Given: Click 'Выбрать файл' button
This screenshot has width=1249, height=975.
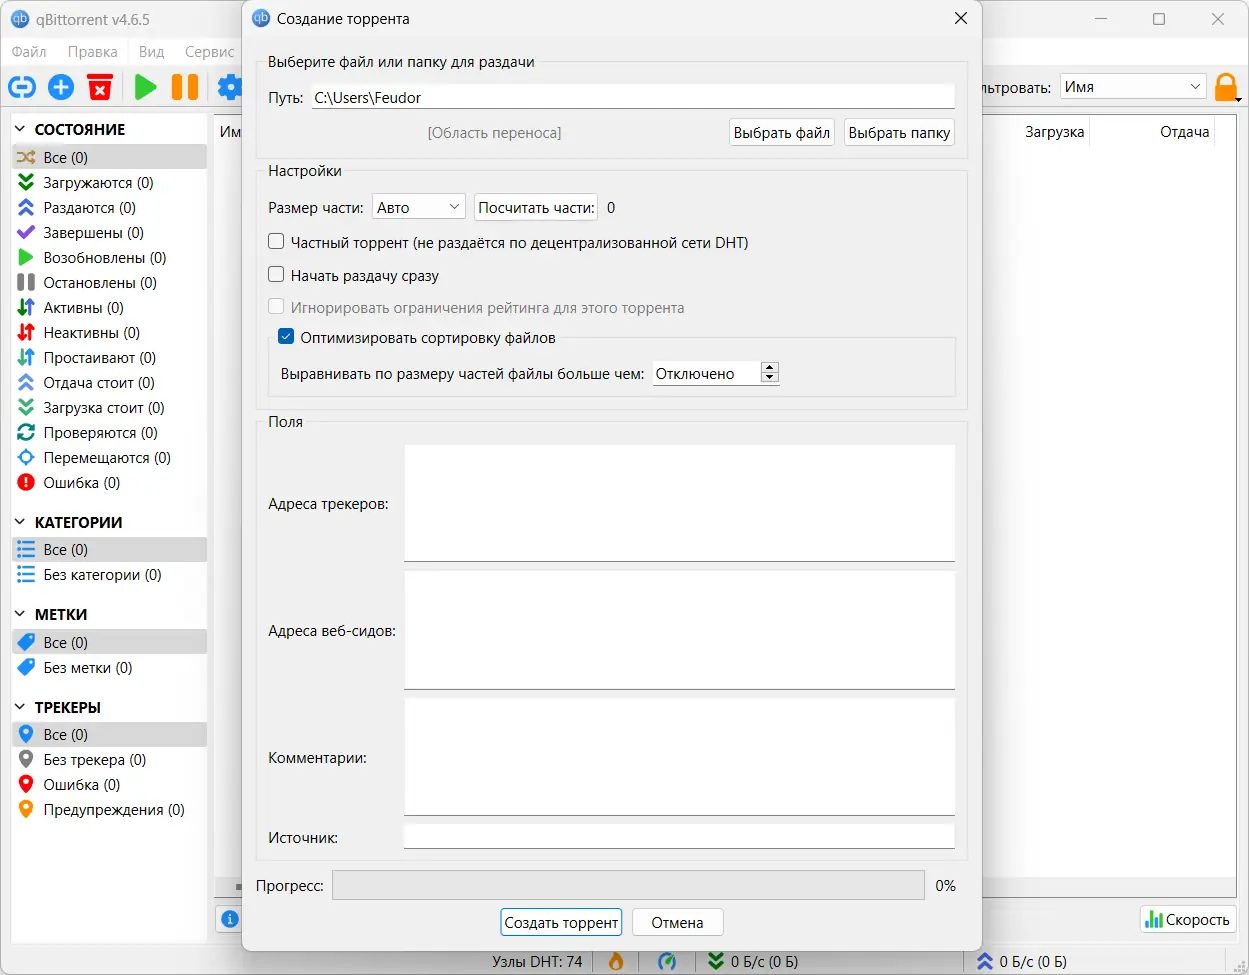Looking at the screenshot, I should [x=782, y=133].
